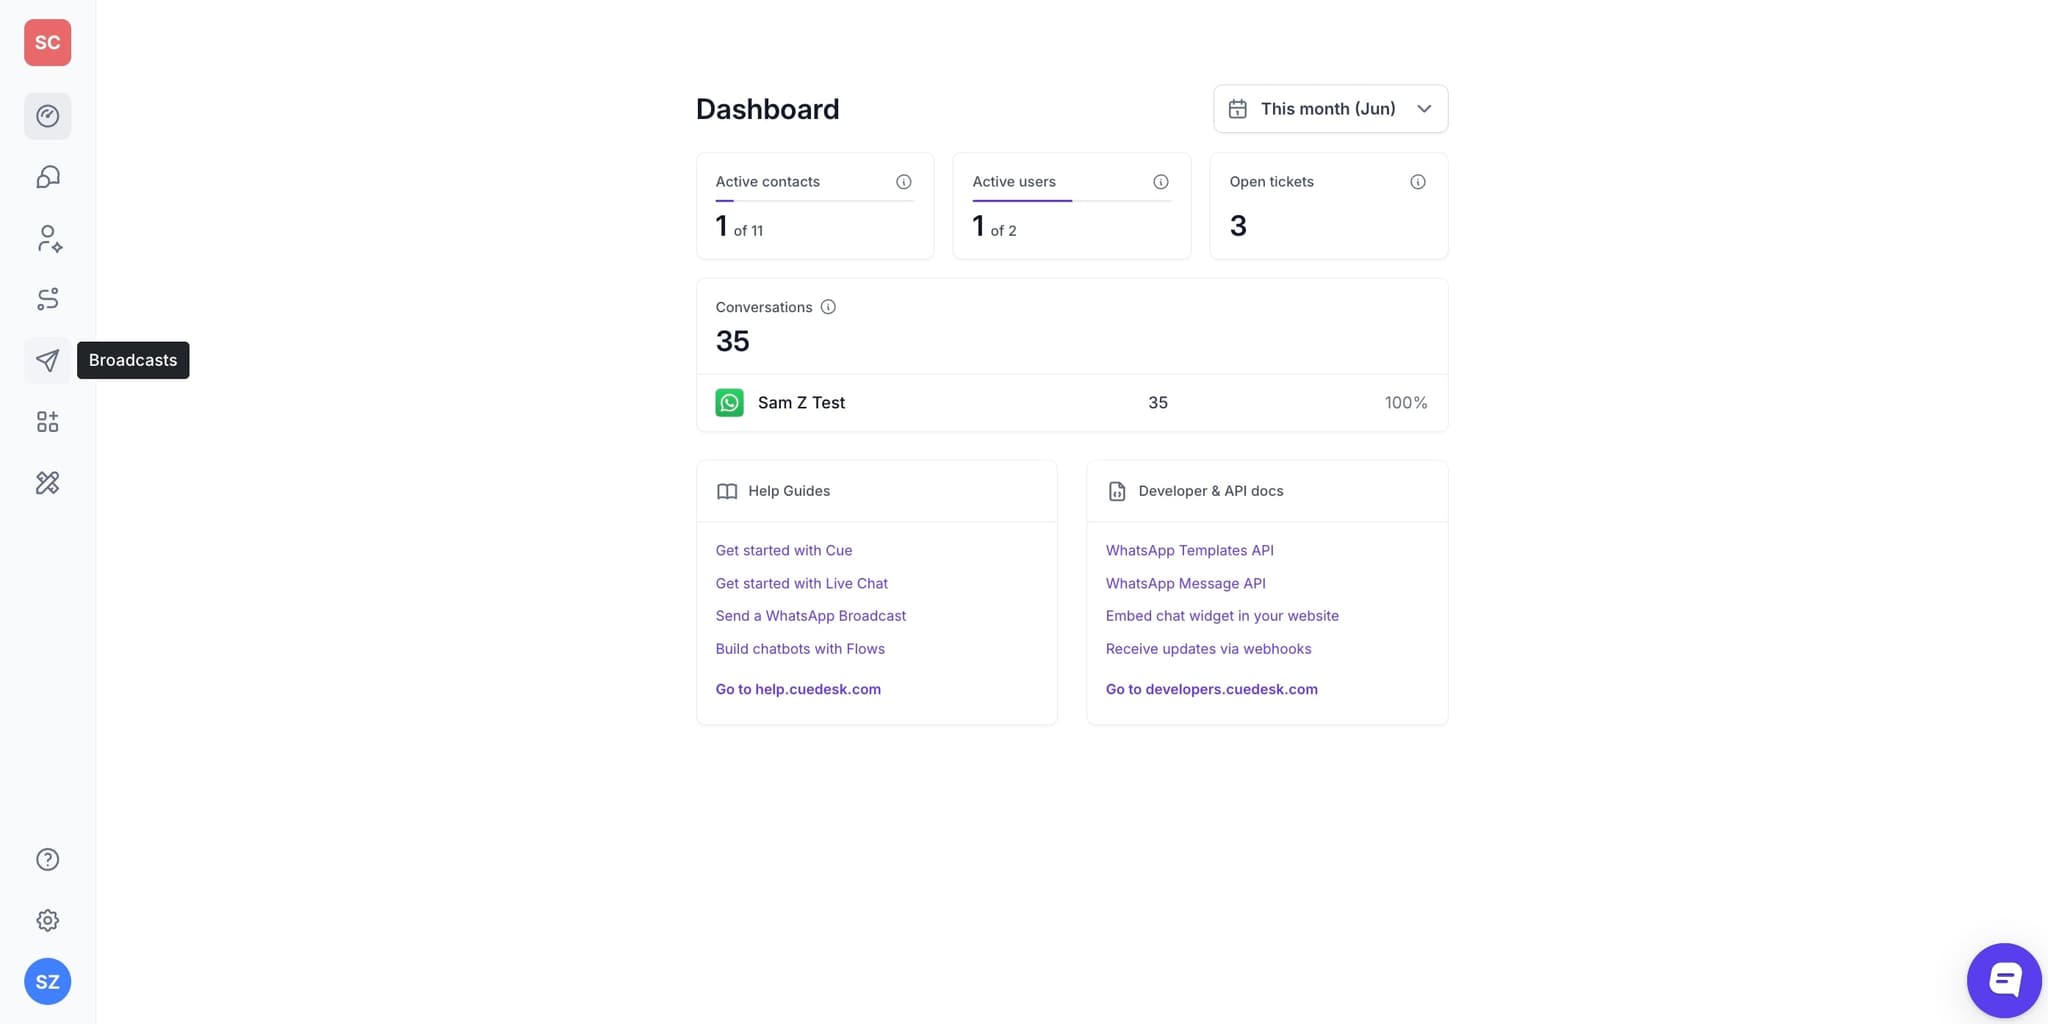This screenshot has height=1024, width=2048.
Task: Open the Help question mark icon
Action: point(47,859)
